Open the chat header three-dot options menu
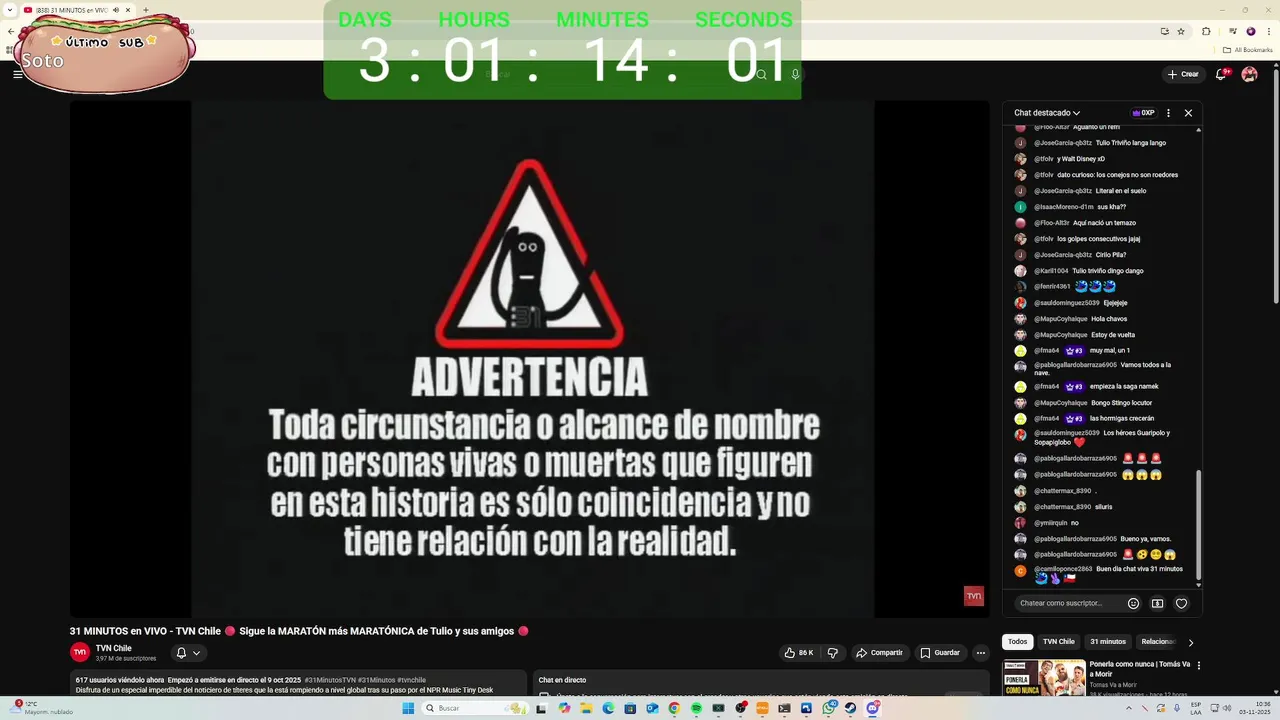 [1168, 113]
